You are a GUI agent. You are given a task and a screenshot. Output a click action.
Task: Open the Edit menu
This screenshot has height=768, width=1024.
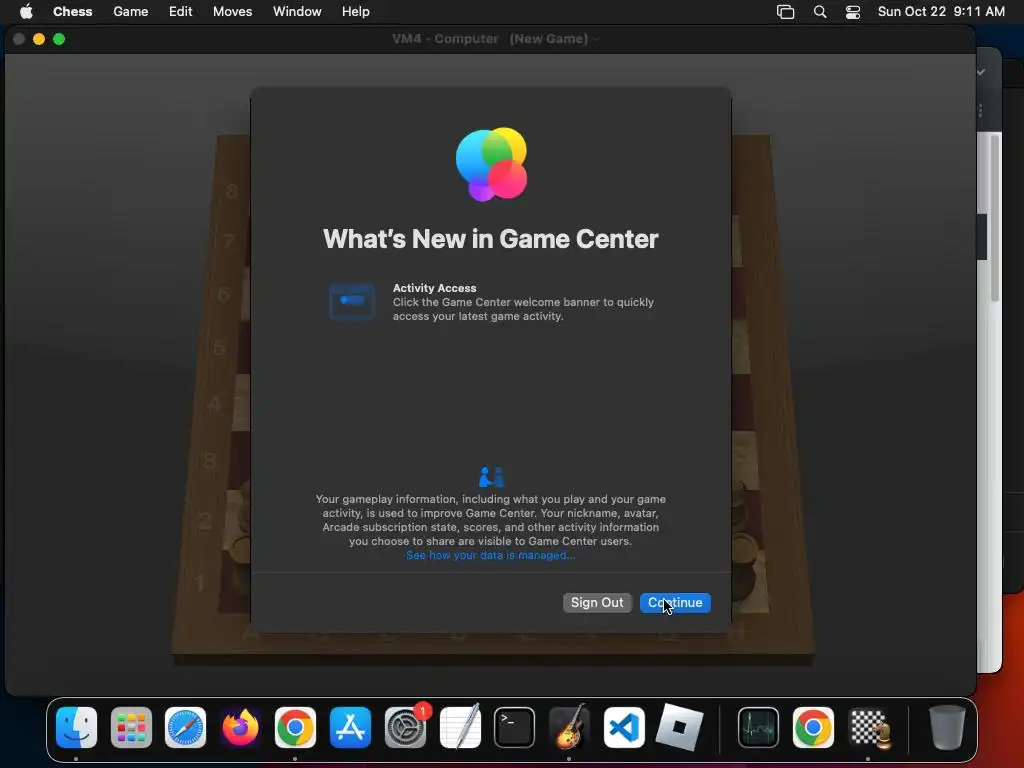tap(180, 12)
